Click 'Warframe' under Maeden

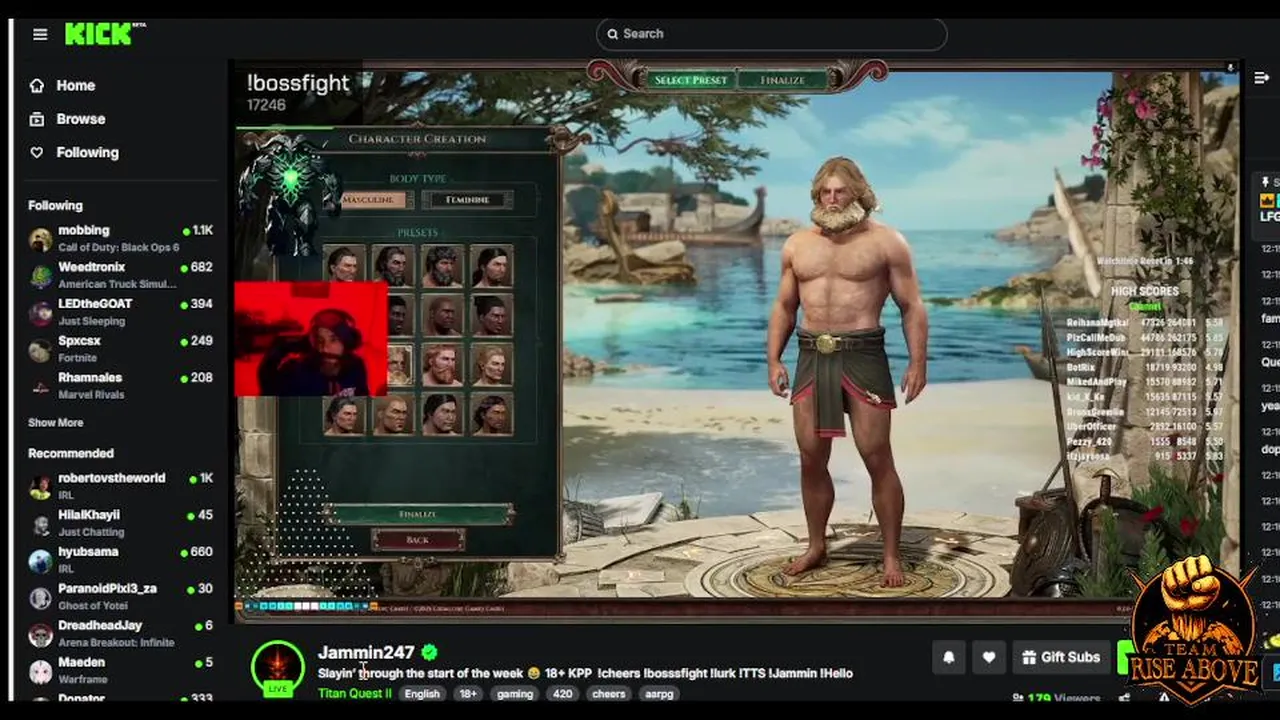tap(83, 680)
